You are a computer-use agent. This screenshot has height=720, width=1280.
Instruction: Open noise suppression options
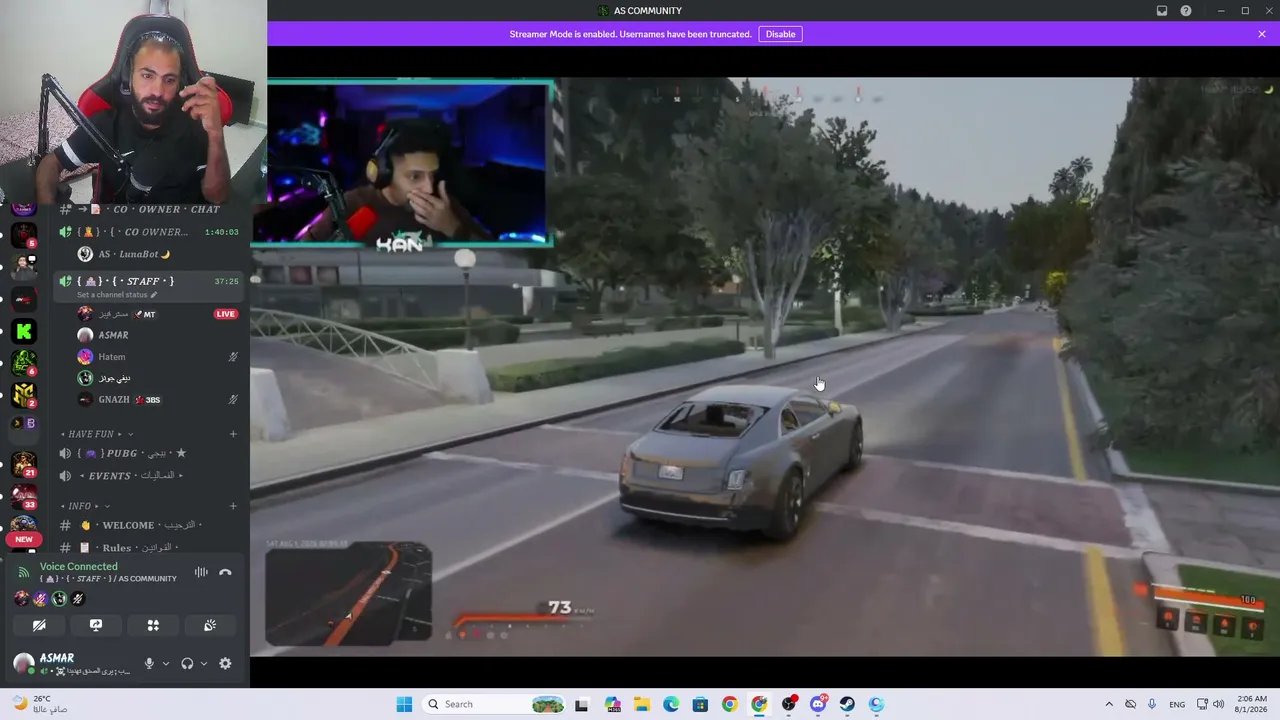(x=201, y=572)
